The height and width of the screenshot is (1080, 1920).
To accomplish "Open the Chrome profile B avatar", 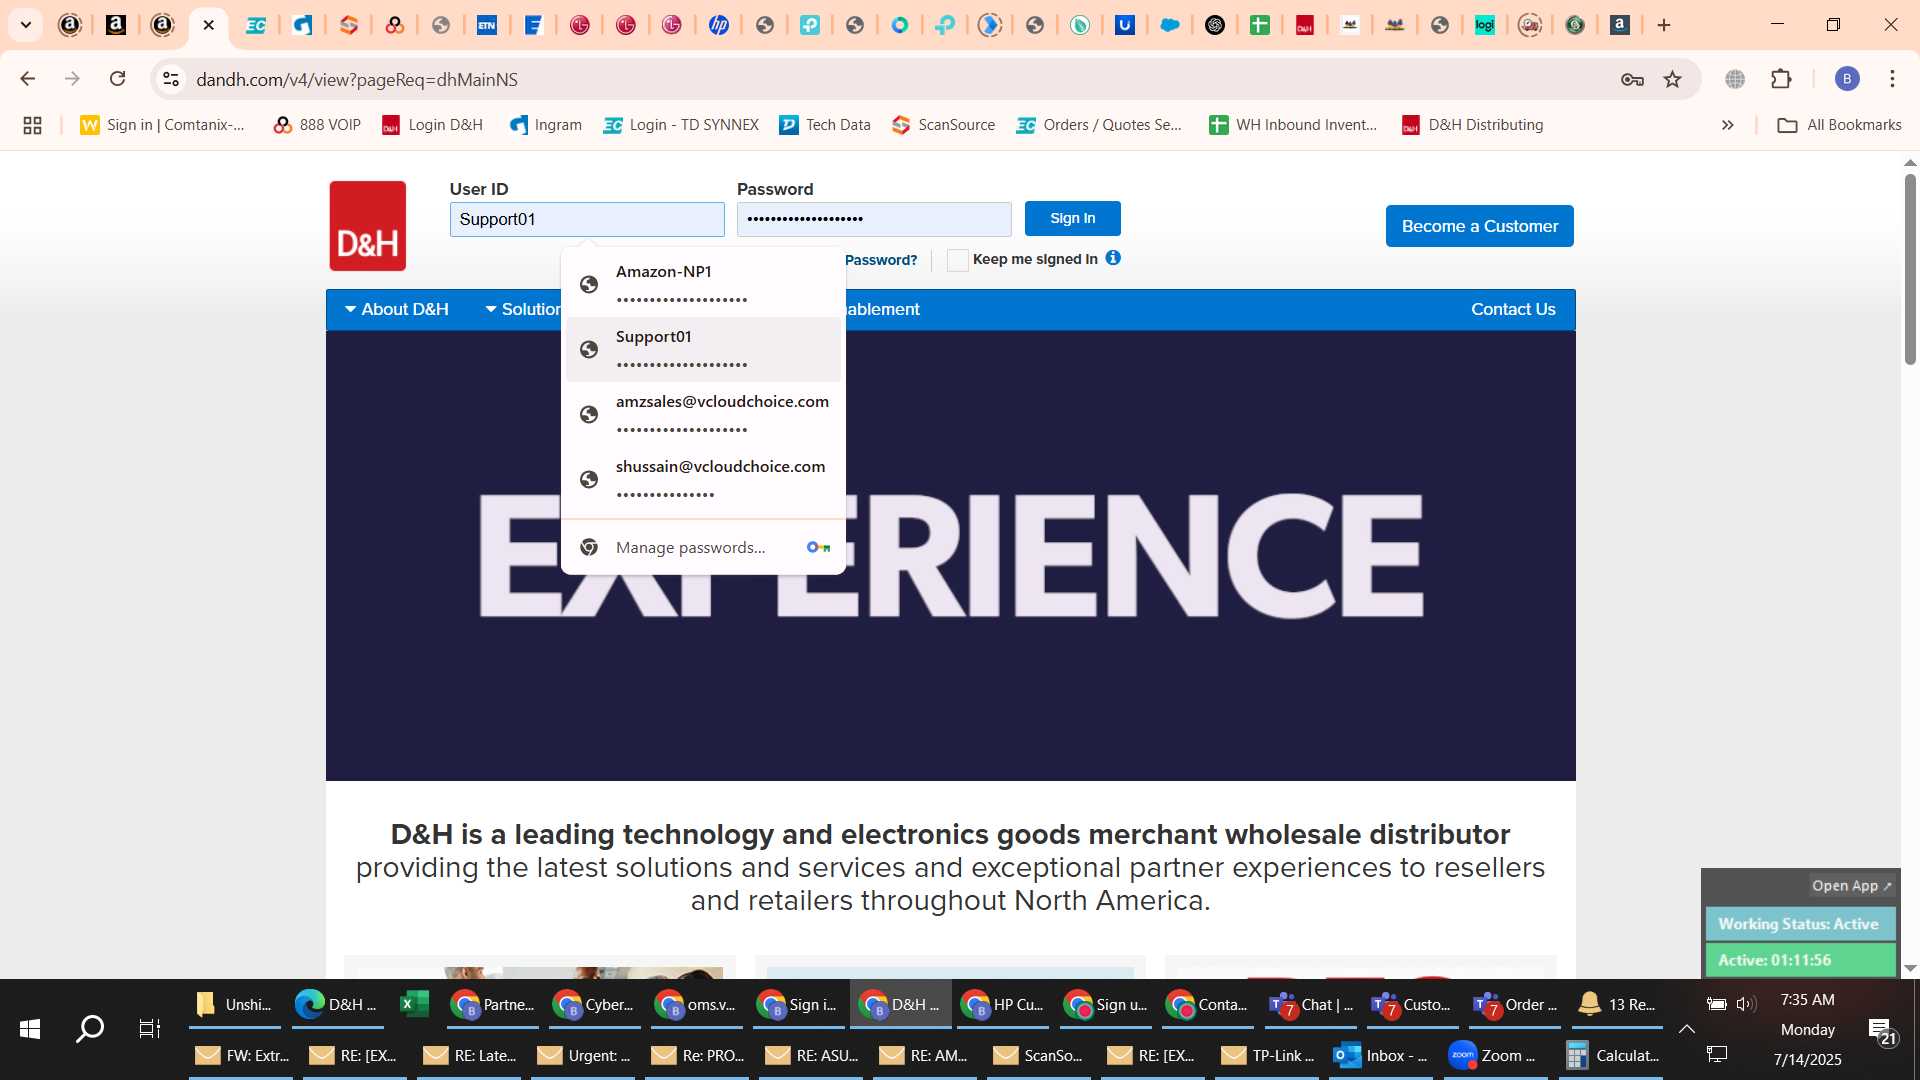I will (1847, 79).
